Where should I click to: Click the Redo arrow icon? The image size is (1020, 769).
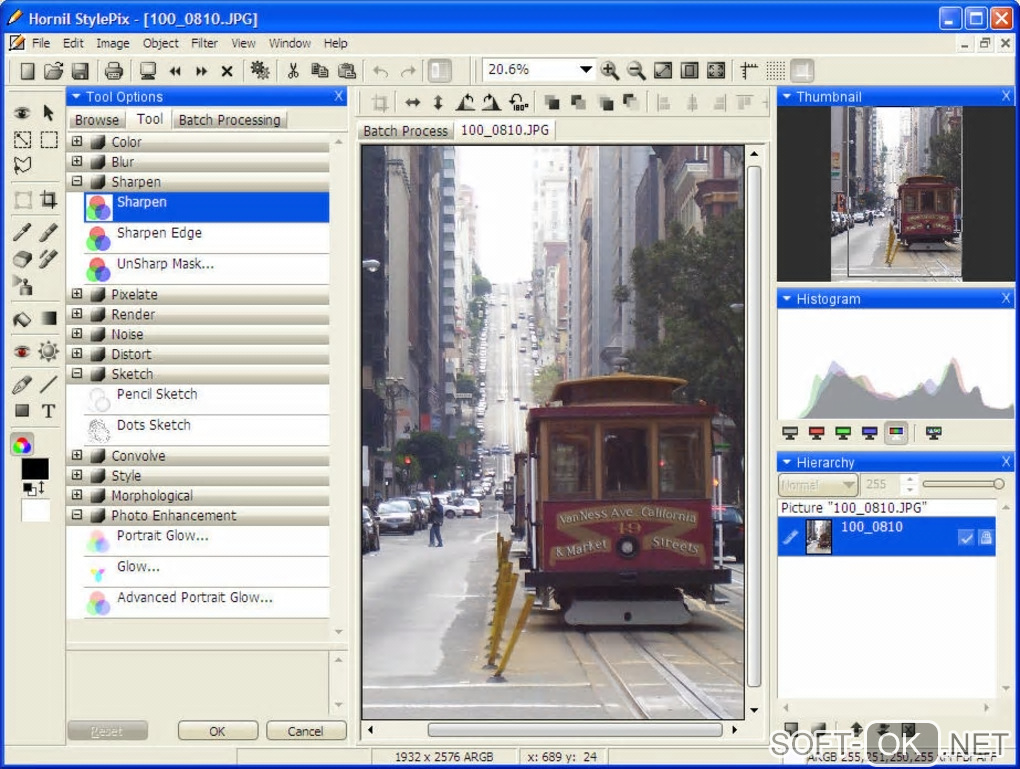click(408, 71)
